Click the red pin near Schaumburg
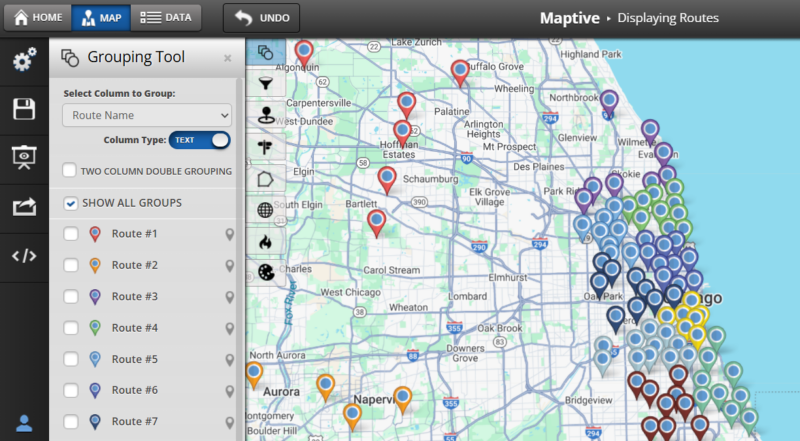The width and height of the screenshot is (800, 441). click(387, 180)
